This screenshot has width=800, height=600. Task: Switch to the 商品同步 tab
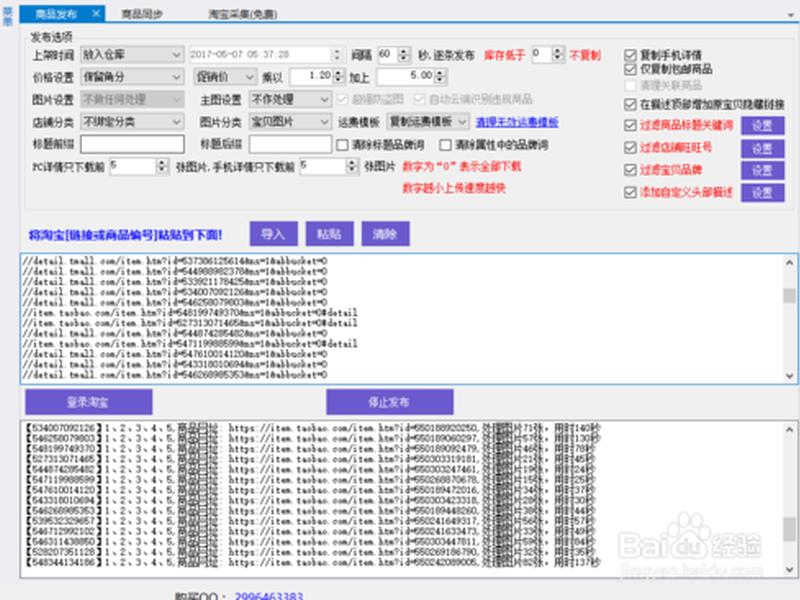pyautogui.click(x=142, y=14)
